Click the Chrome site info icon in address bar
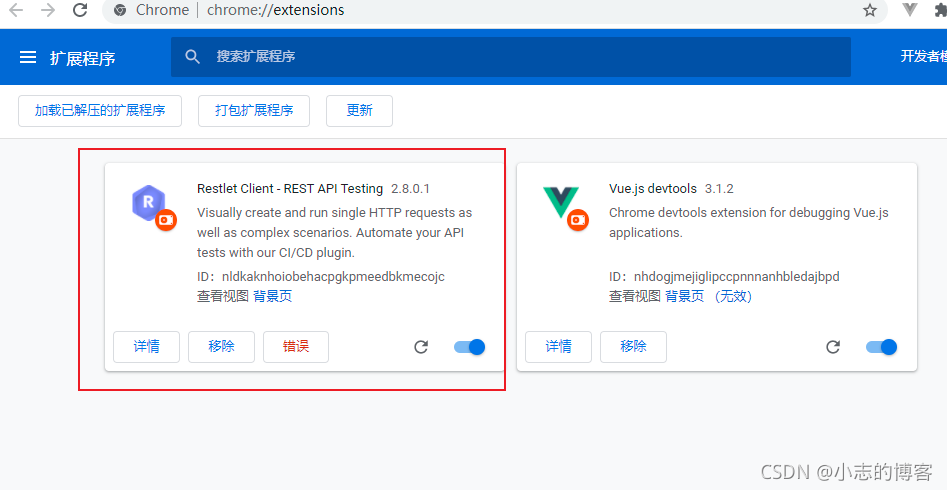947x490 pixels. pyautogui.click(x=120, y=10)
